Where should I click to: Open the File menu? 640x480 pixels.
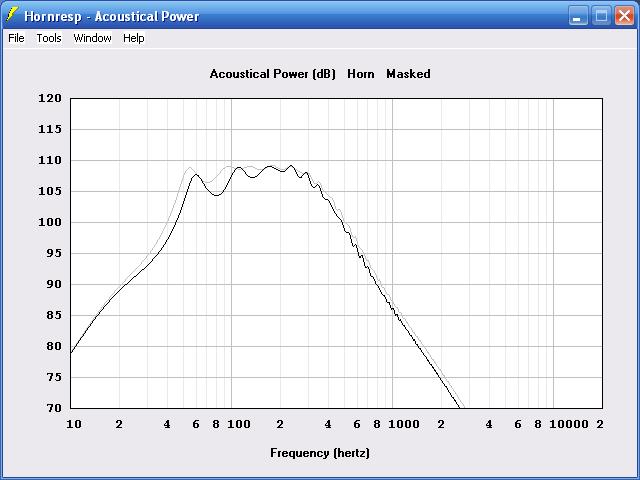(x=16, y=38)
